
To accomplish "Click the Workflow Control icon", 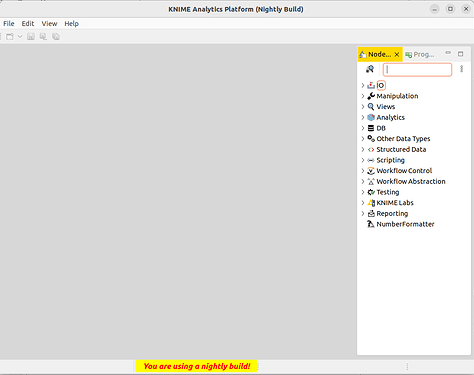I will coord(371,171).
